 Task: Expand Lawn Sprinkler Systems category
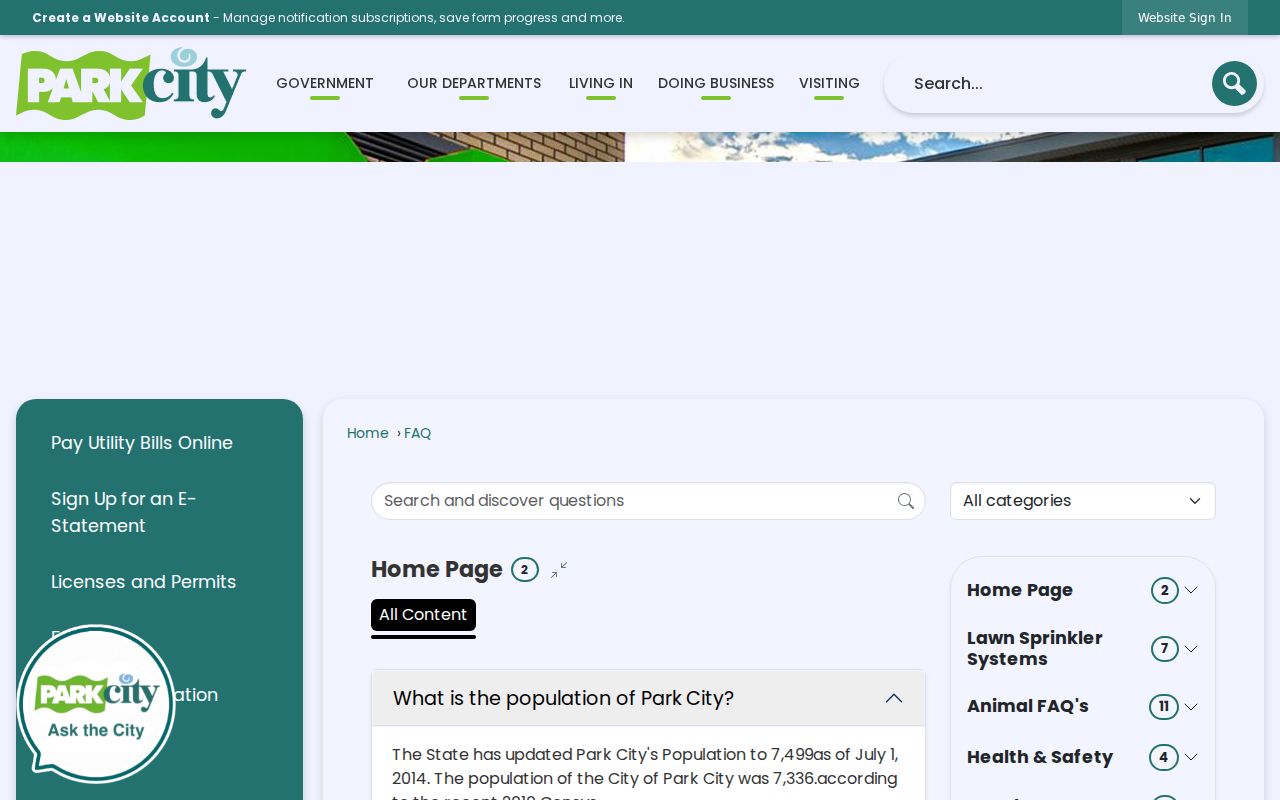click(x=1191, y=649)
